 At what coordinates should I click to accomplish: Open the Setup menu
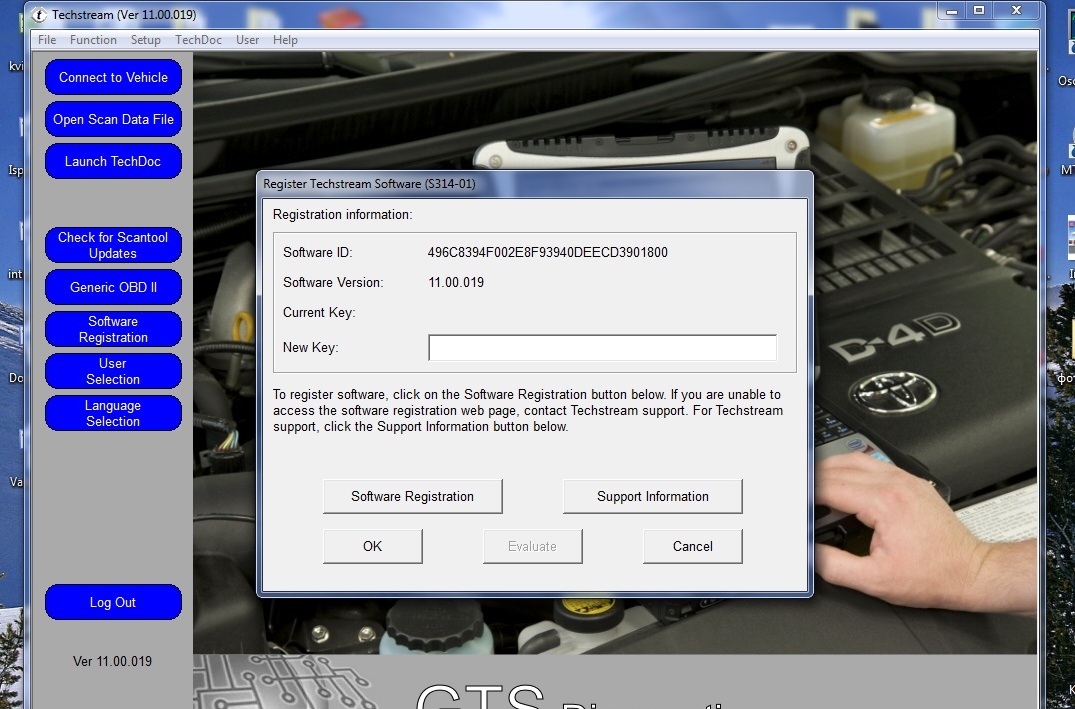(x=145, y=40)
